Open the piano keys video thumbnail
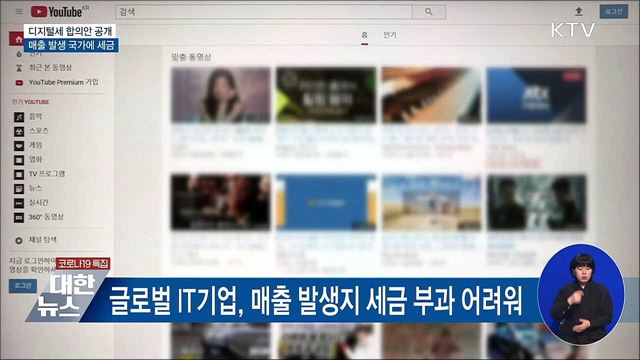Screen dimensions: 640x360 pyautogui.click(x=431, y=95)
